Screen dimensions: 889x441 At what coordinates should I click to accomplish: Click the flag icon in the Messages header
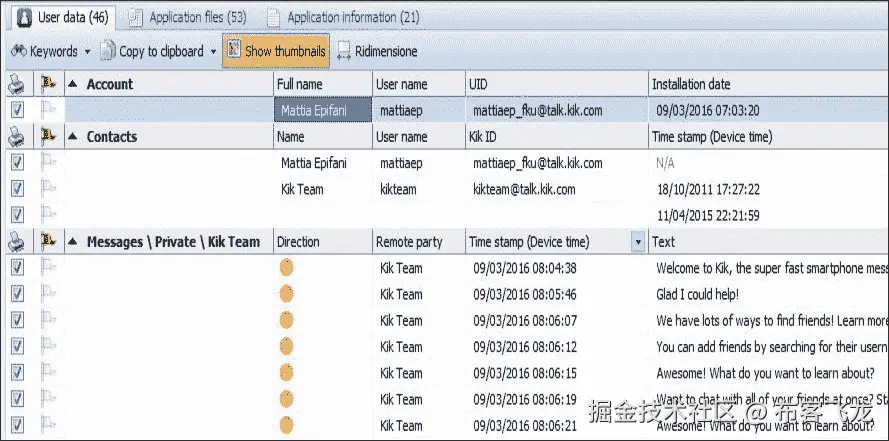[49, 241]
